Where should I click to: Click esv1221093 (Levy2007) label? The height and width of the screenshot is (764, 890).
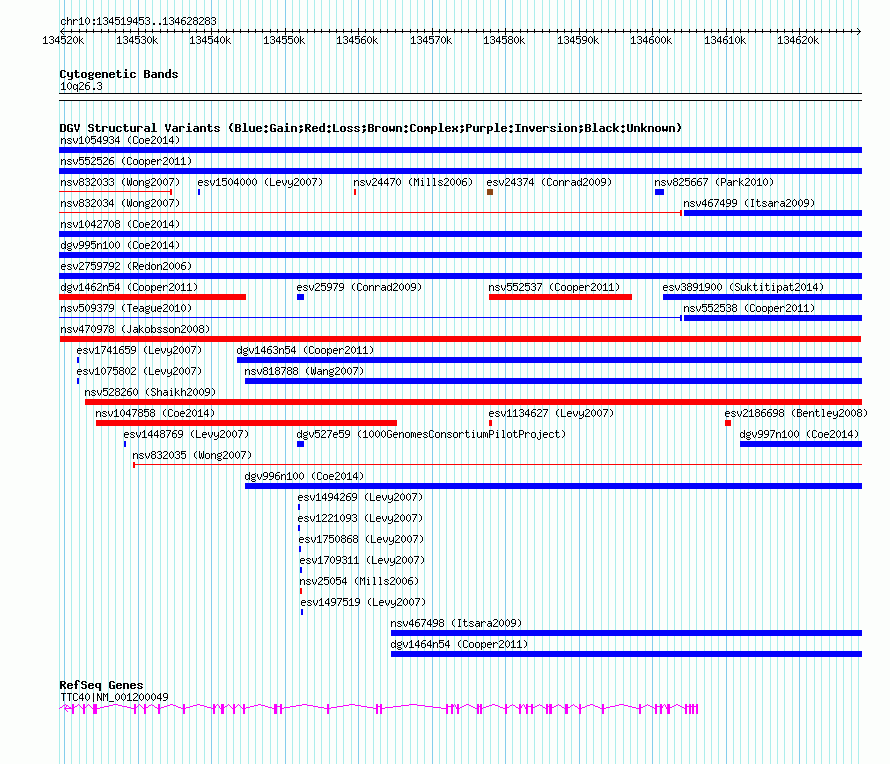coord(360,518)
